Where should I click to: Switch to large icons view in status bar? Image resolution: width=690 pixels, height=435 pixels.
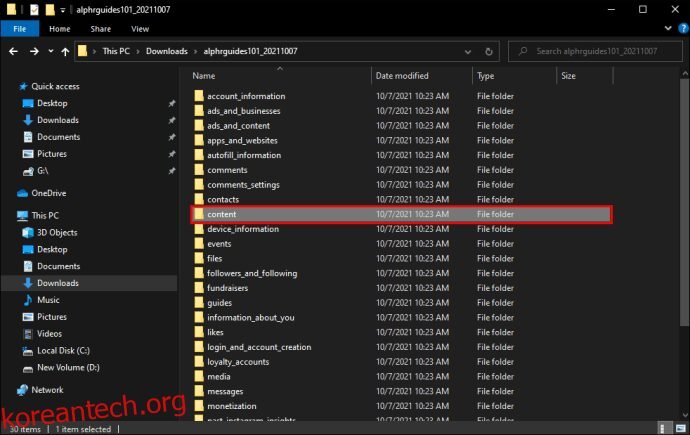click(x=681, y=428)
